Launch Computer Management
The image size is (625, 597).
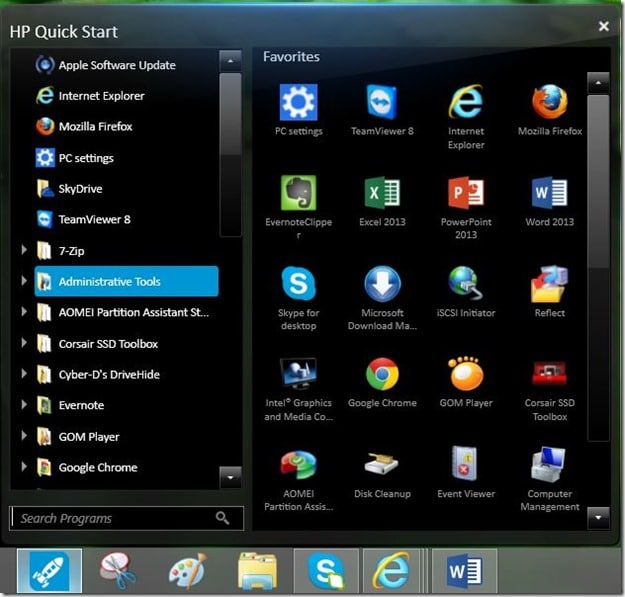click(x=550, y=464)
